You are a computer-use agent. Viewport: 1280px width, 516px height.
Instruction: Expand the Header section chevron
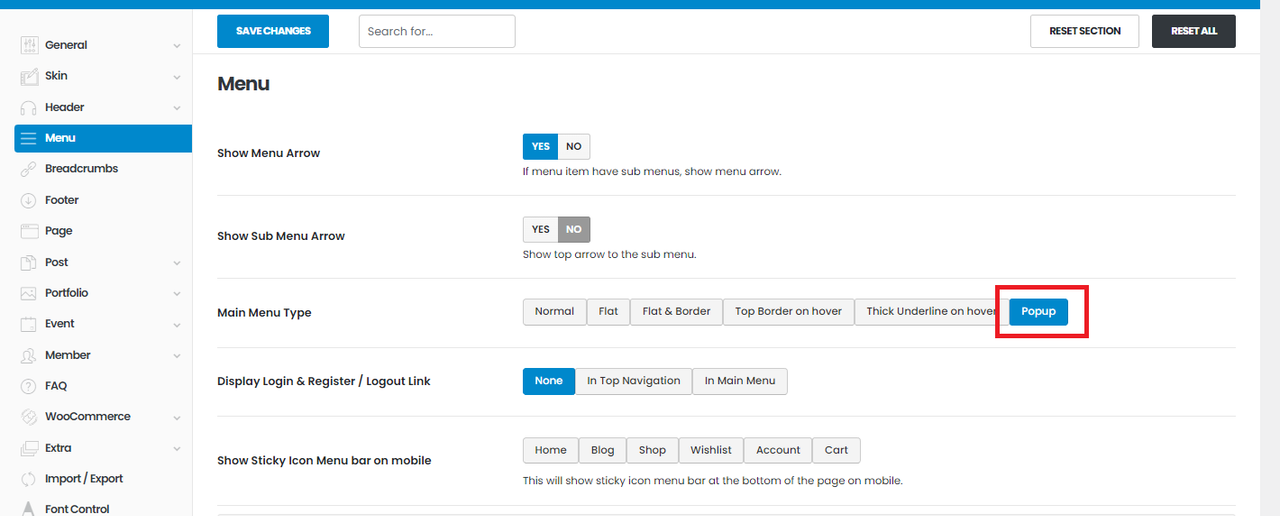click(177, 108)
